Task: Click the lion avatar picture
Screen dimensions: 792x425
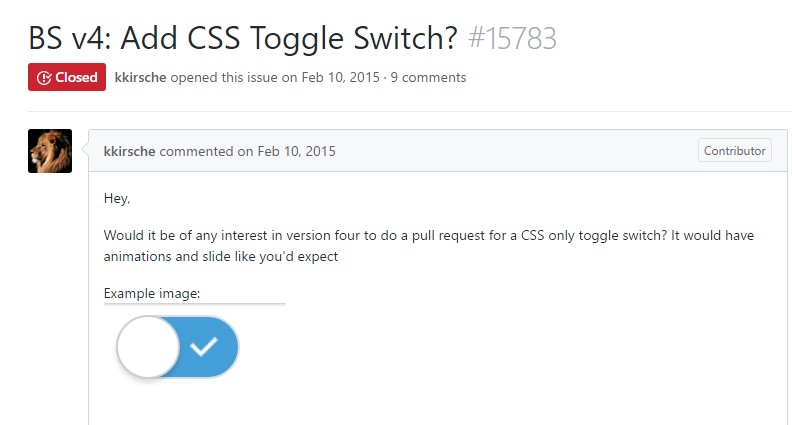Action: [x=50, y=151]
